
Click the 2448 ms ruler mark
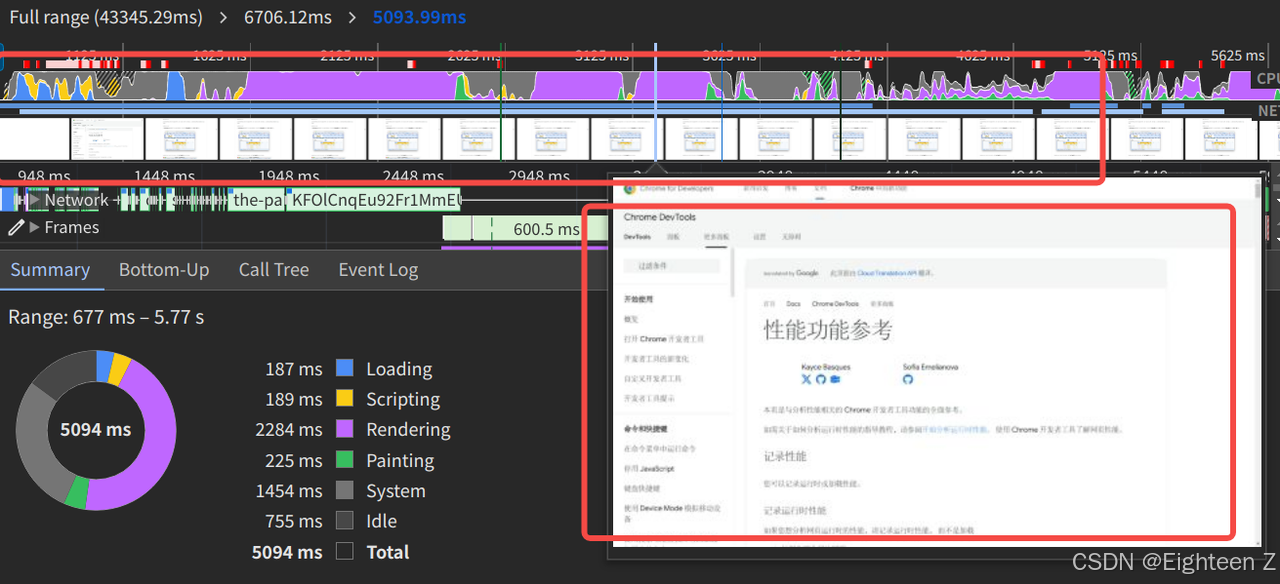tap(414, 177)
